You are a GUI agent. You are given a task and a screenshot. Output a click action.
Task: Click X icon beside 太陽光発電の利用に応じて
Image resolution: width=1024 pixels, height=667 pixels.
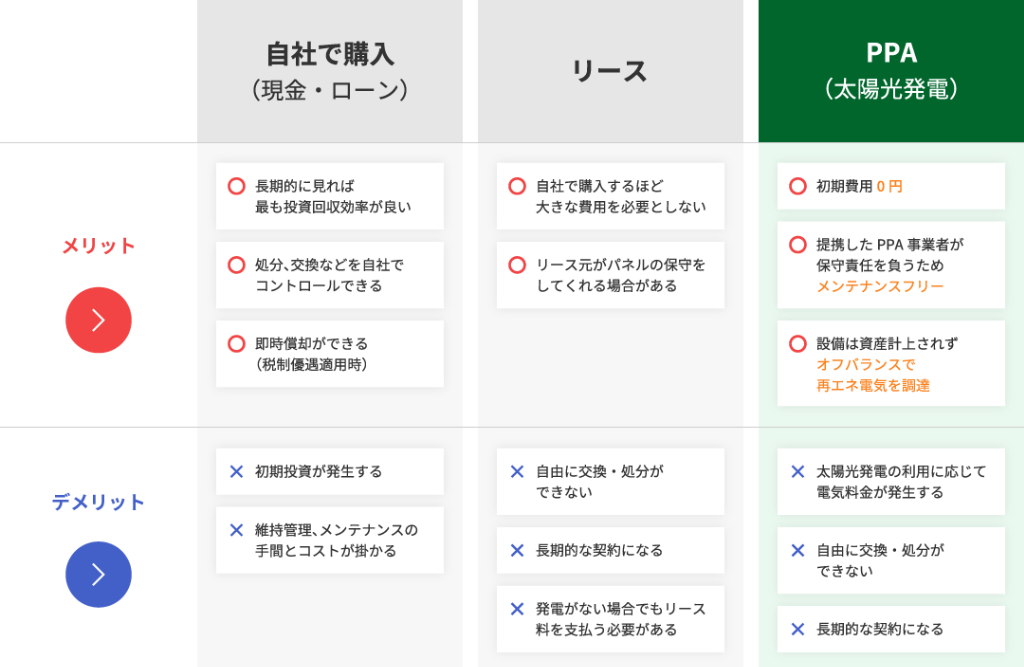[797, 471]
